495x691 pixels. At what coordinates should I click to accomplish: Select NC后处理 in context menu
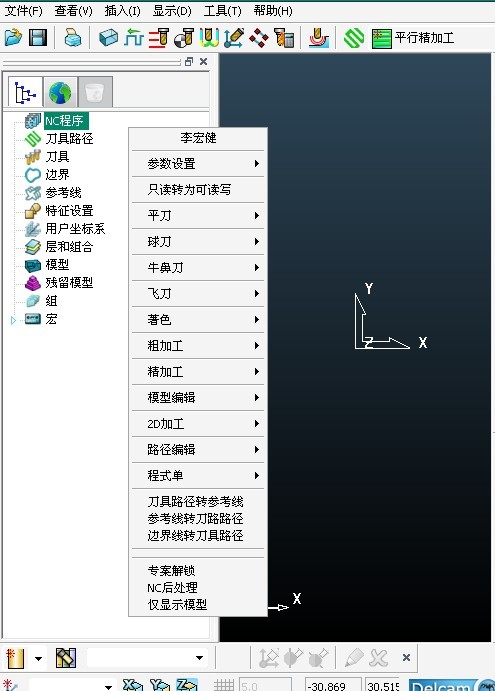point(172,587)
